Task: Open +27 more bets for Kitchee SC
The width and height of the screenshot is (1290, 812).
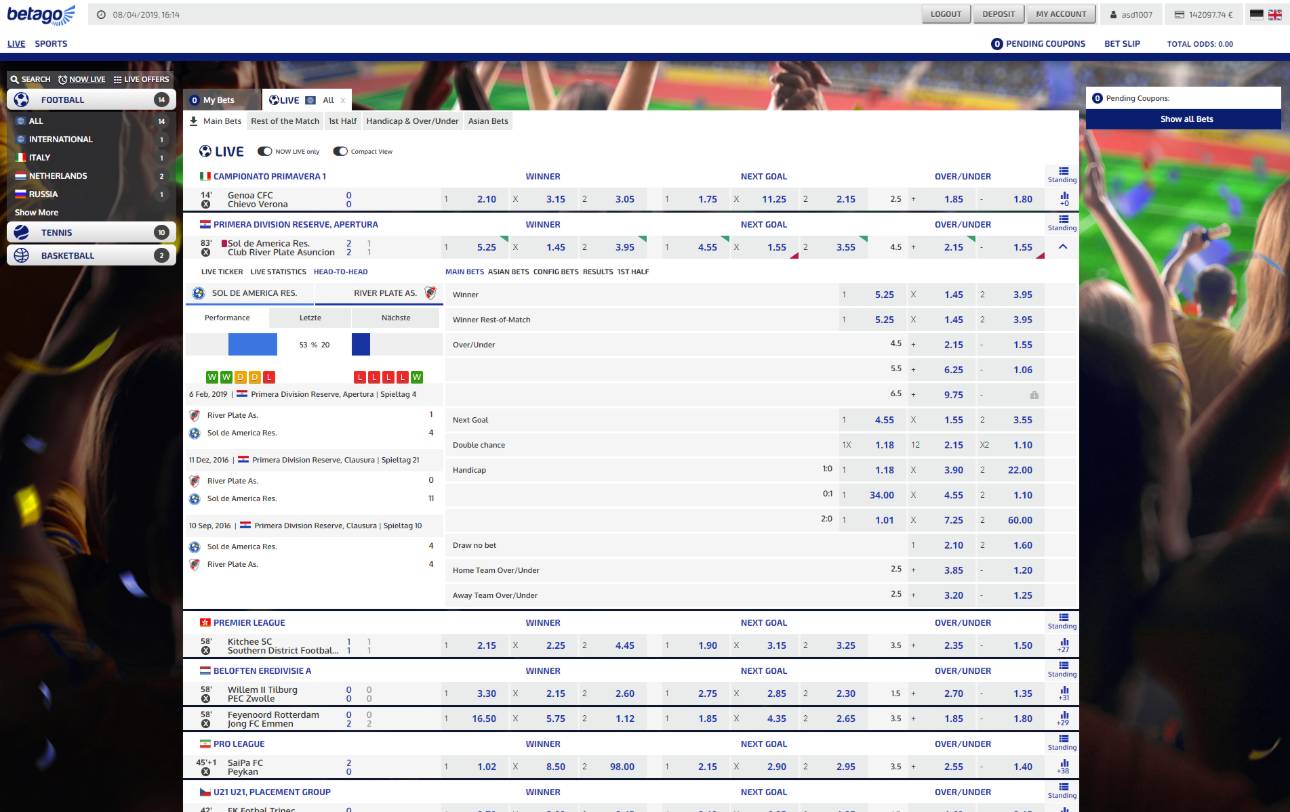Action: 1064,645
